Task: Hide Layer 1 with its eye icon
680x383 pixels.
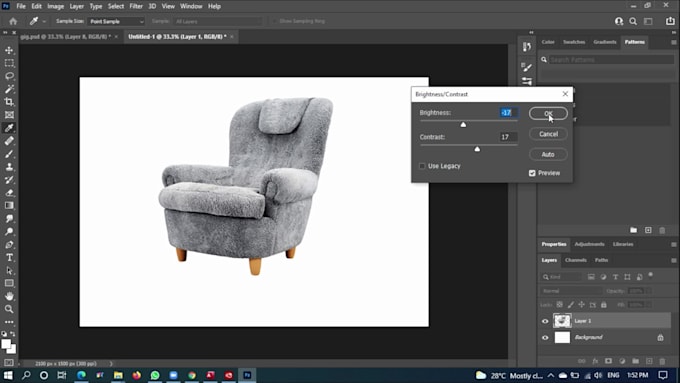Action: pyautogui.click(x=545, y=321)
